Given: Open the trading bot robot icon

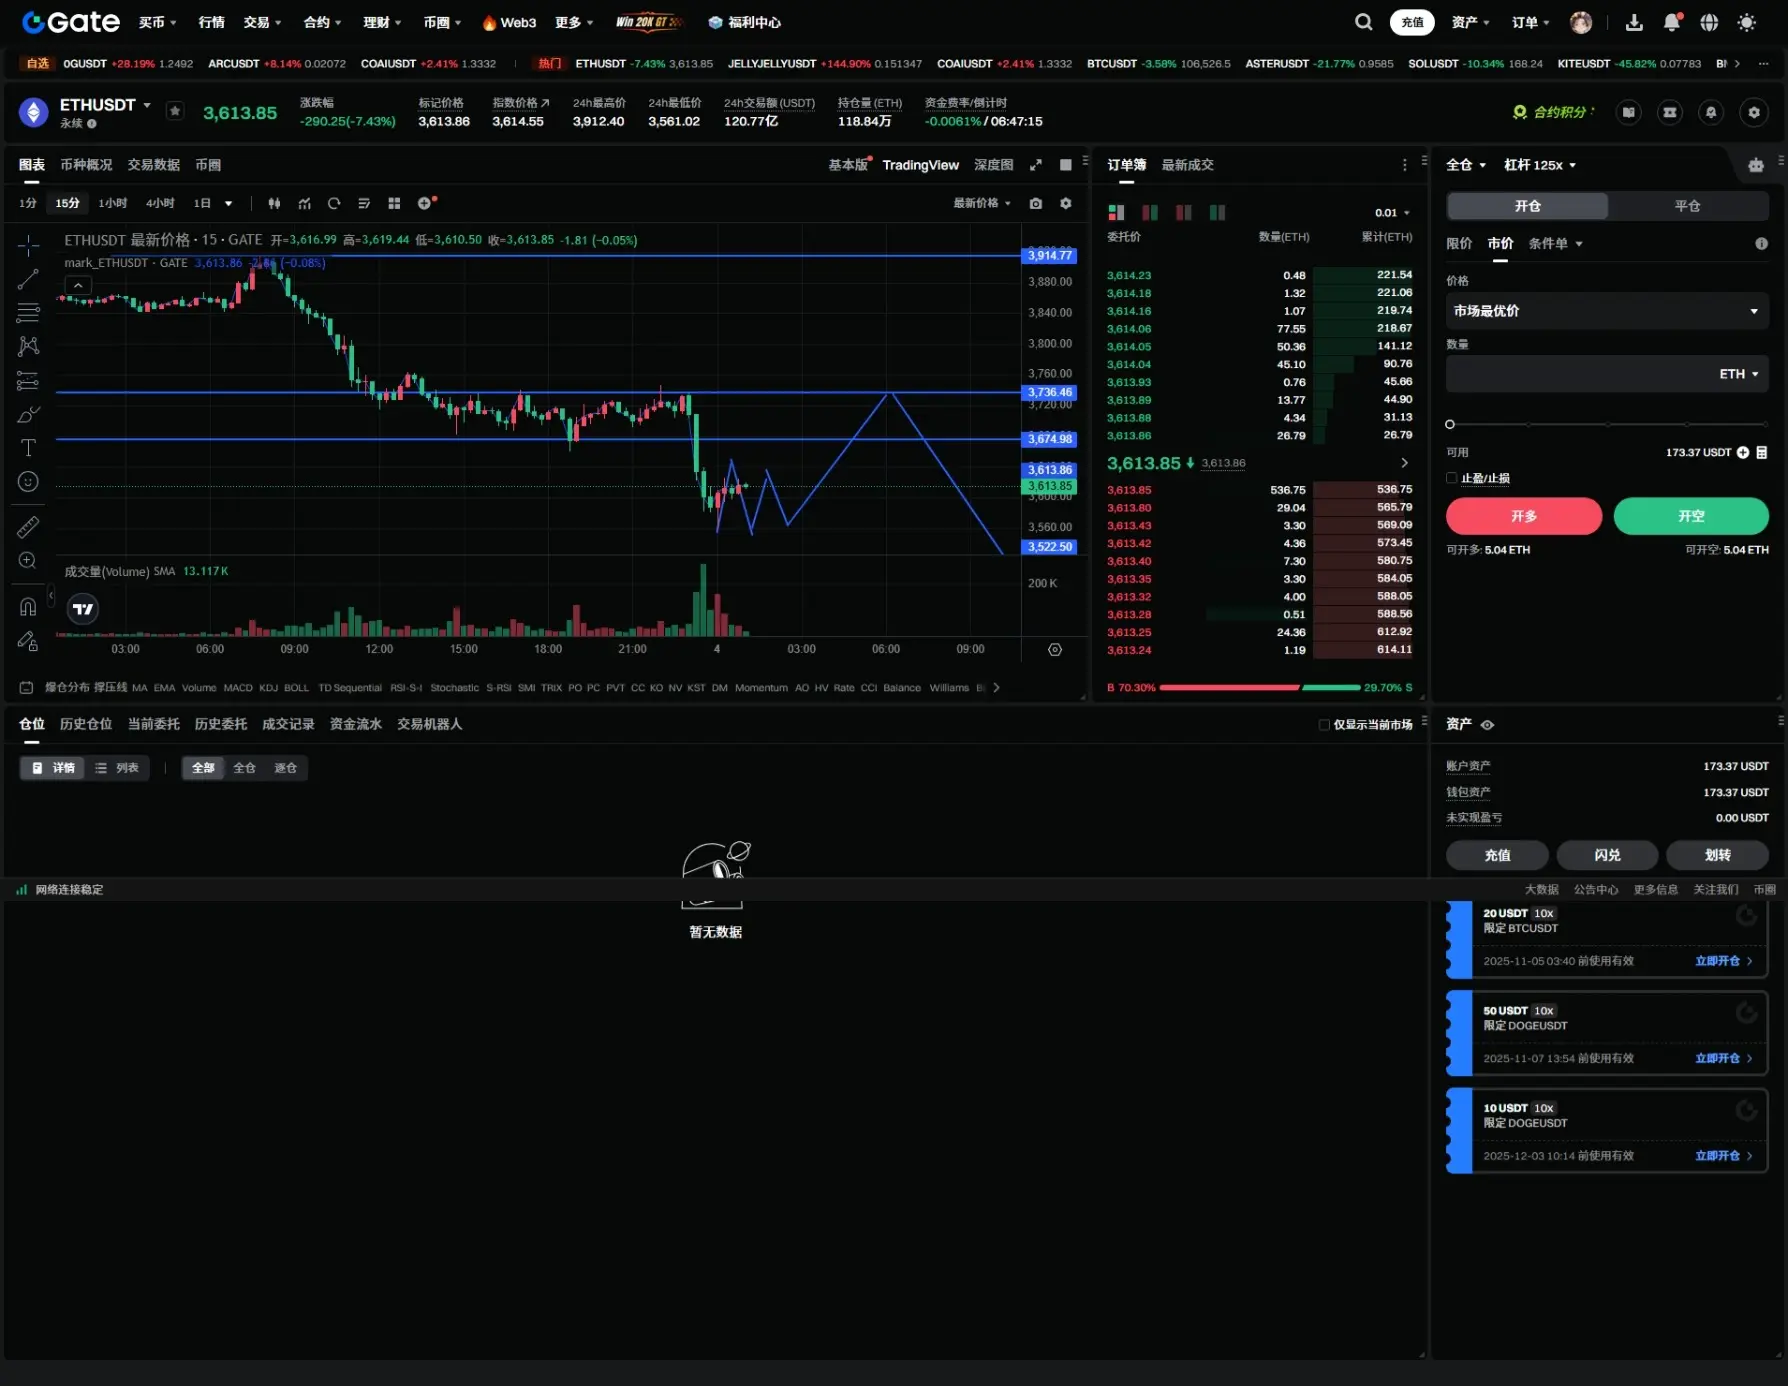Looking at the screenshot, I should click(1756, 165).
